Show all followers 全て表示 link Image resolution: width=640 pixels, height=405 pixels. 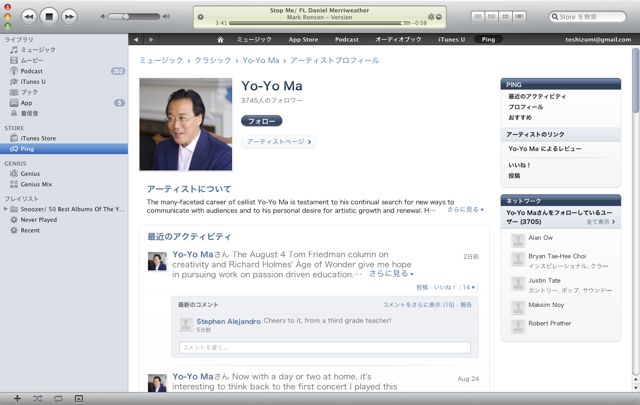tap(600, 222)
